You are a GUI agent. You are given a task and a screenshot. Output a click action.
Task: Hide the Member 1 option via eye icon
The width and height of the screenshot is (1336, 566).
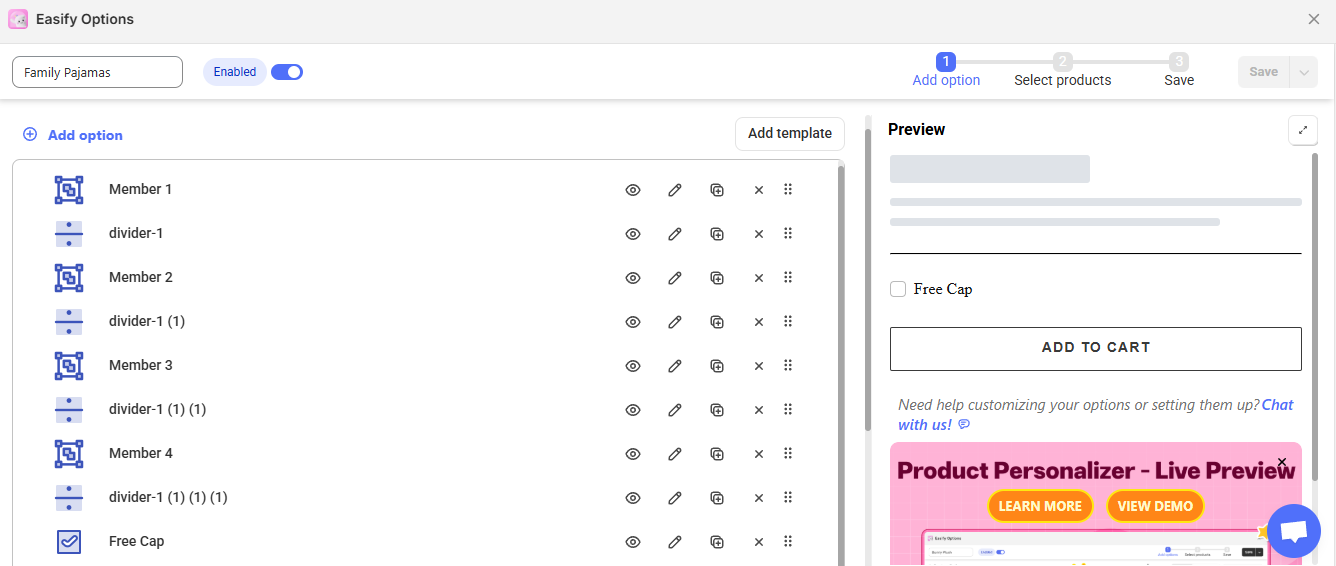(633, 190)
